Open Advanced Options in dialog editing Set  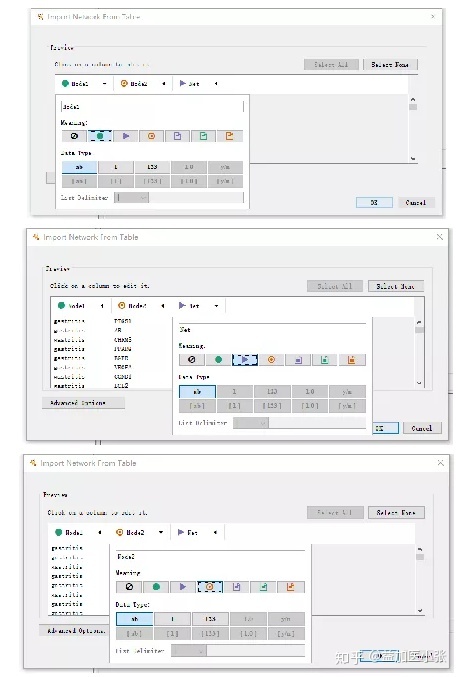coord(84,402)
